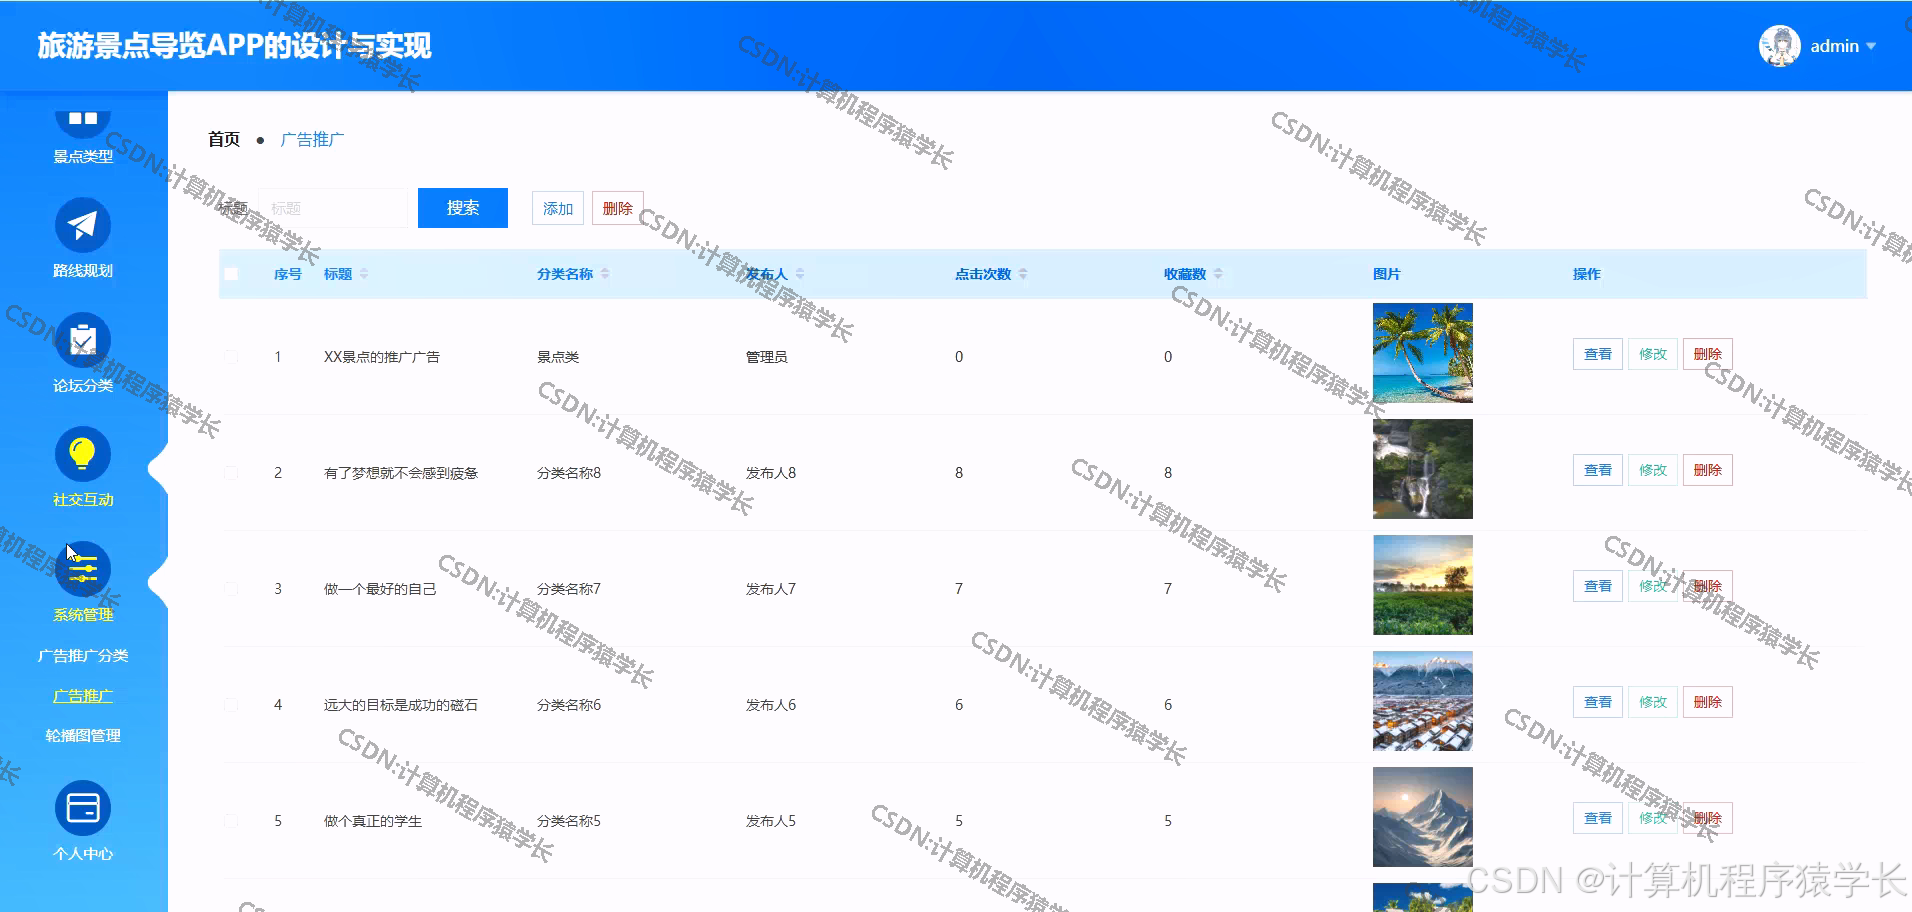Click 修改 for 有了梦想就不会感到疲惫
1912x912 pixels.
(x=1653, y=470)
